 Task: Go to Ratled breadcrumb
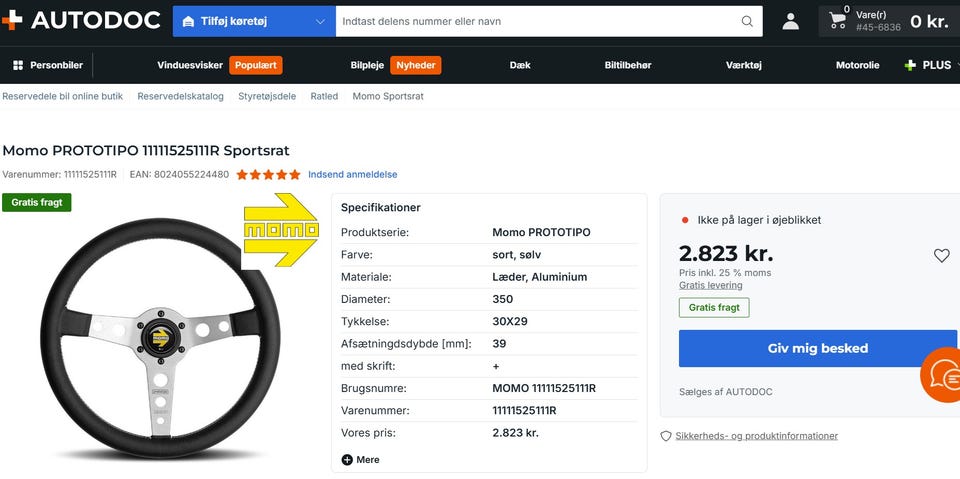324,96
